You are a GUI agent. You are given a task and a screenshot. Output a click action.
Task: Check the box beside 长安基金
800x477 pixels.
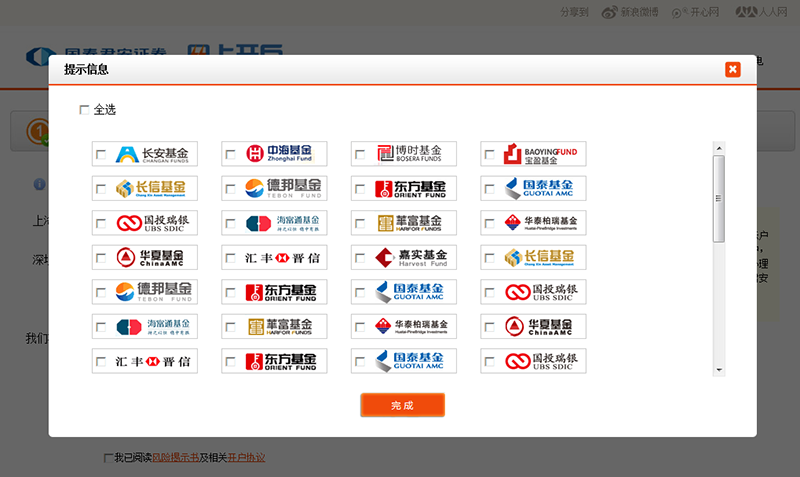tap(100, 155)
